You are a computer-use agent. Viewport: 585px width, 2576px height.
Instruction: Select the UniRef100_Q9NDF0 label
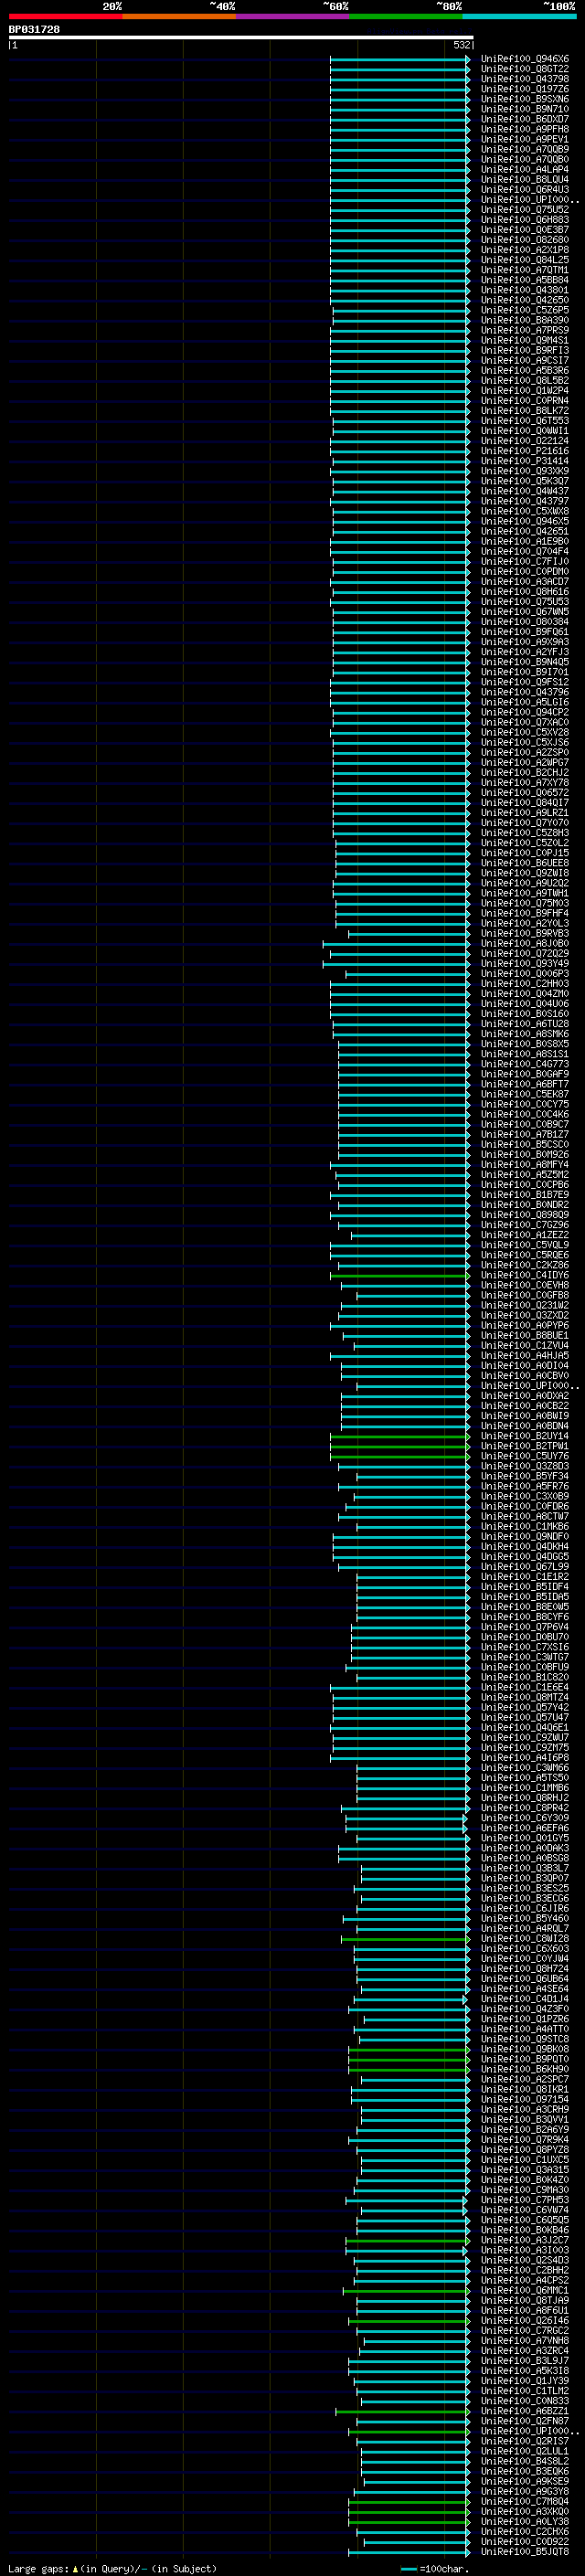[525, 1537]
